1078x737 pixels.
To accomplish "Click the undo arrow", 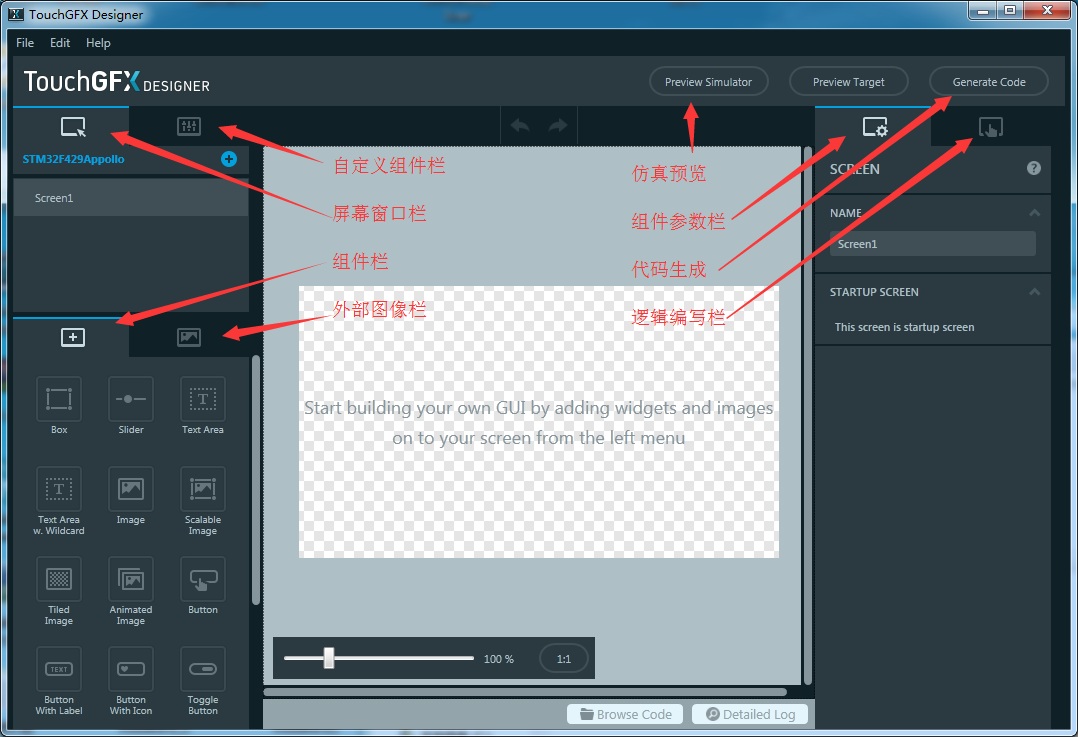I will pyautogui.click(x=520, y=125).
